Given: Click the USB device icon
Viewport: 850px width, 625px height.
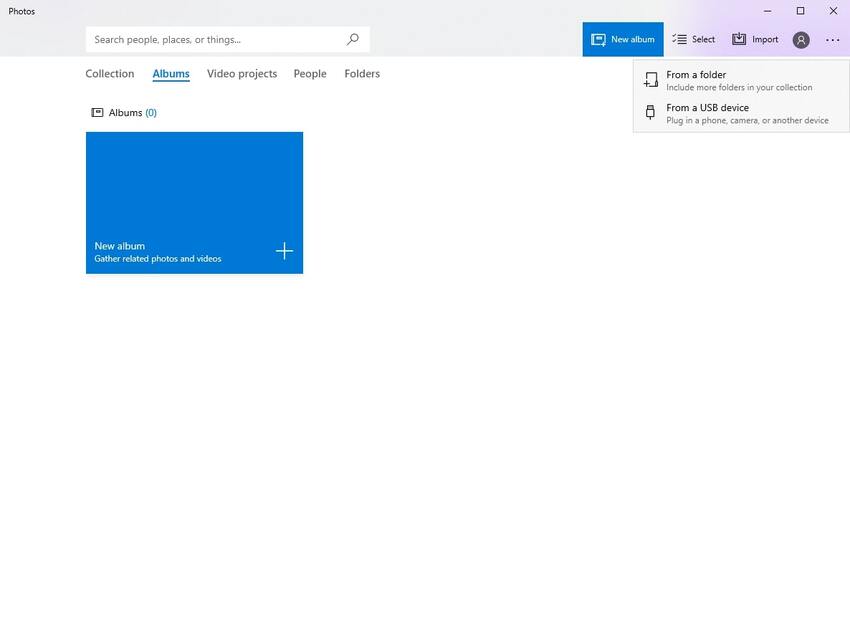Looking at the screenshot, I should pos(651,114).
